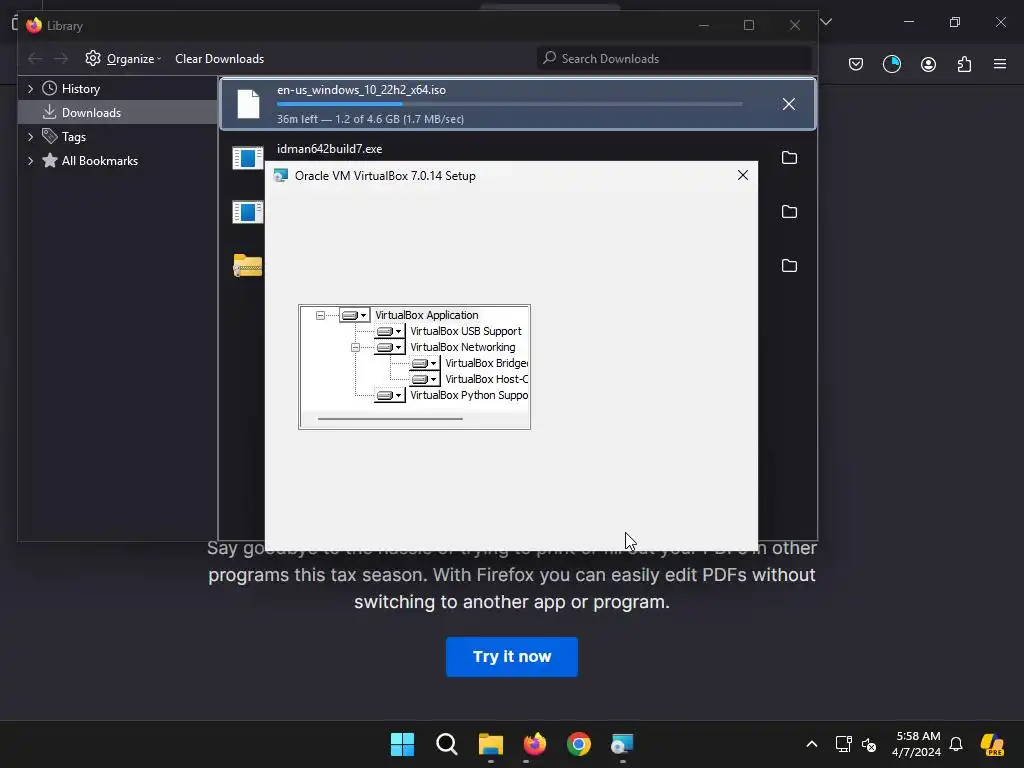The height and width of the screenshot is (768, 1024).
Task: Click the ISO download progress bar
Action: pyautogui.click(x=509, y=104)
